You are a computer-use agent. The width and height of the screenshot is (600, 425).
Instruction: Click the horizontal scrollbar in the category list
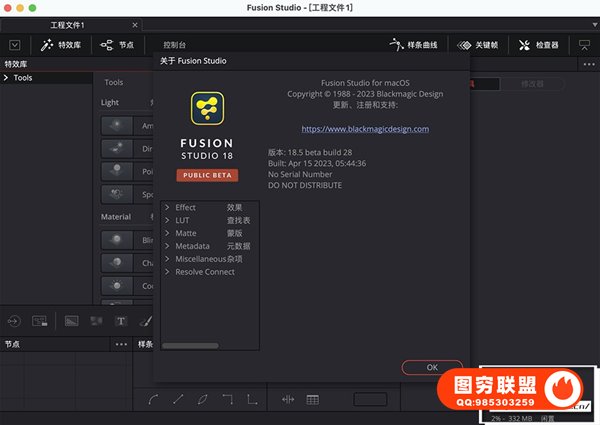(x=190, y=345)
